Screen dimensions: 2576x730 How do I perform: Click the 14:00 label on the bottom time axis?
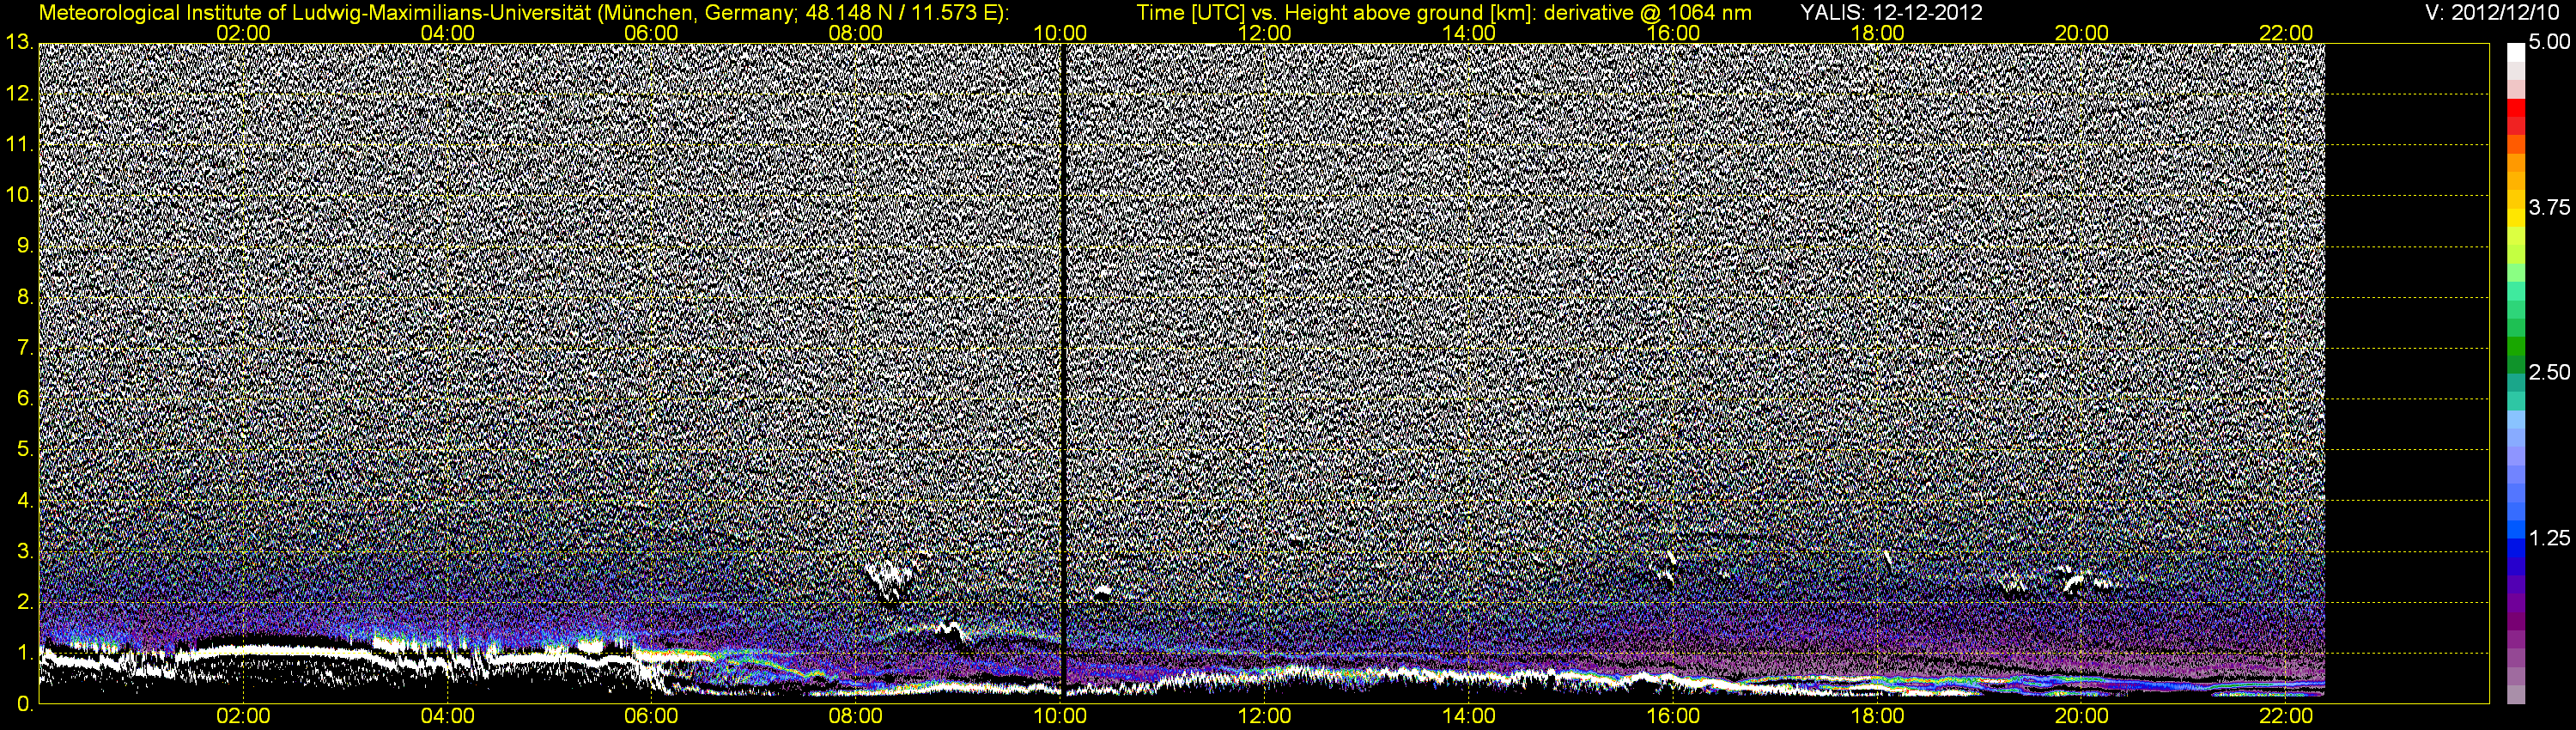[1469, 716]
